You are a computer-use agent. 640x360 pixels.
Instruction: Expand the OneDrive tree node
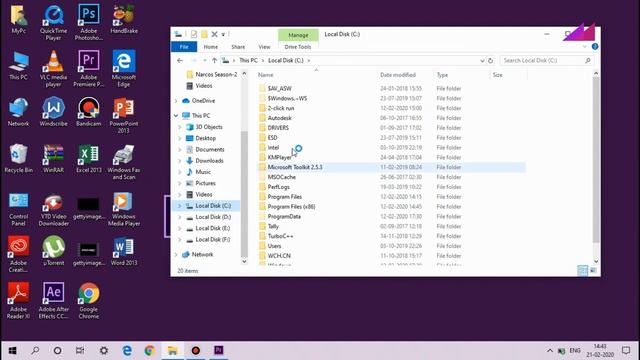[x=176, y=101]
